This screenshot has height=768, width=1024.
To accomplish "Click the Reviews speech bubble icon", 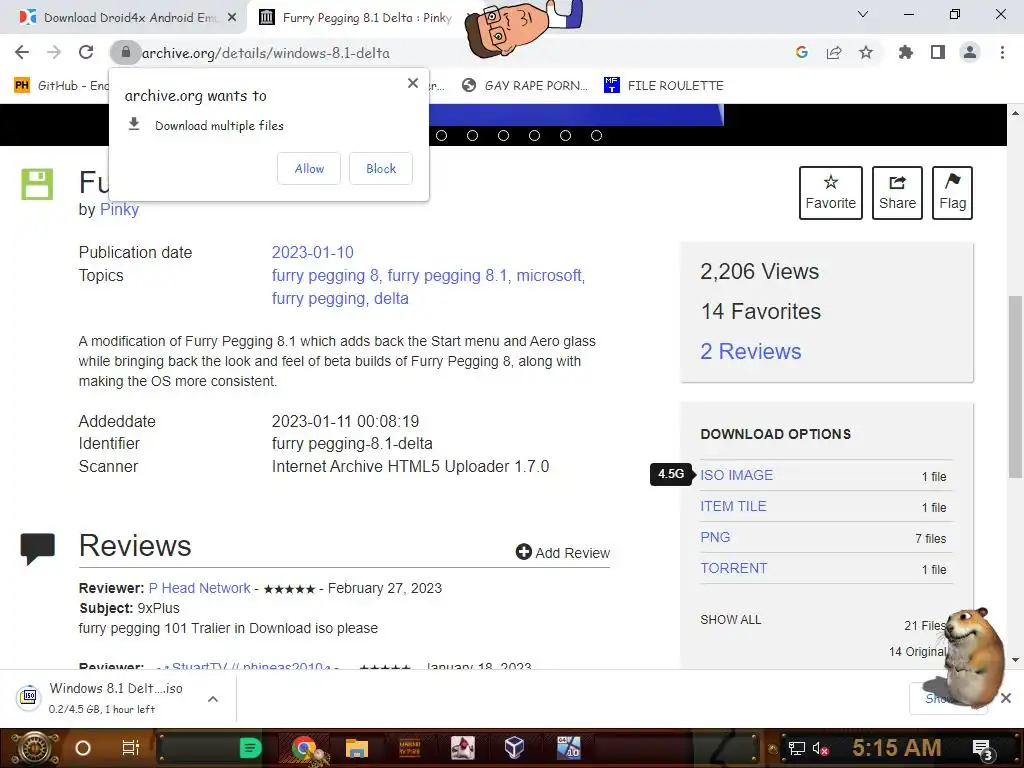I will click(x=37, y=549).
